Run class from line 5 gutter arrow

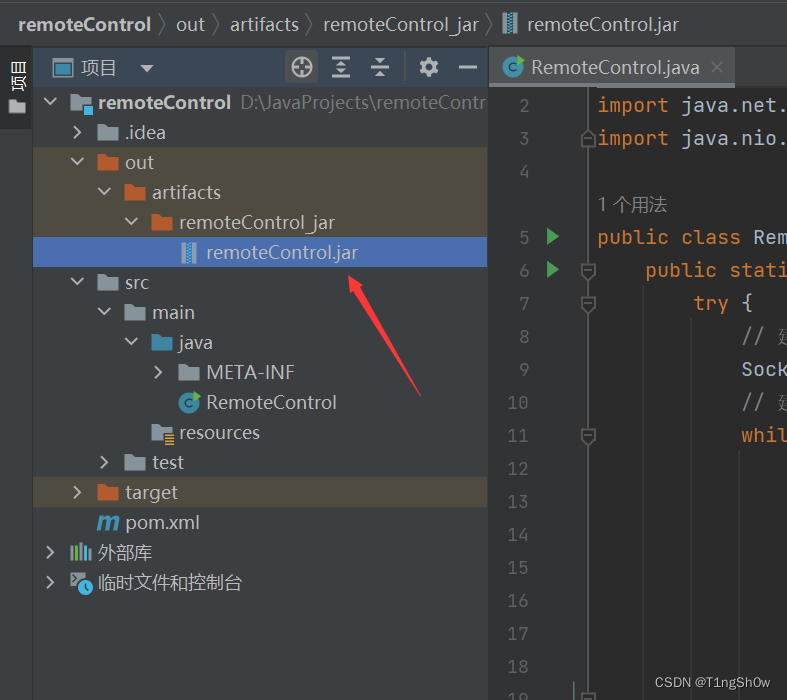552,236
